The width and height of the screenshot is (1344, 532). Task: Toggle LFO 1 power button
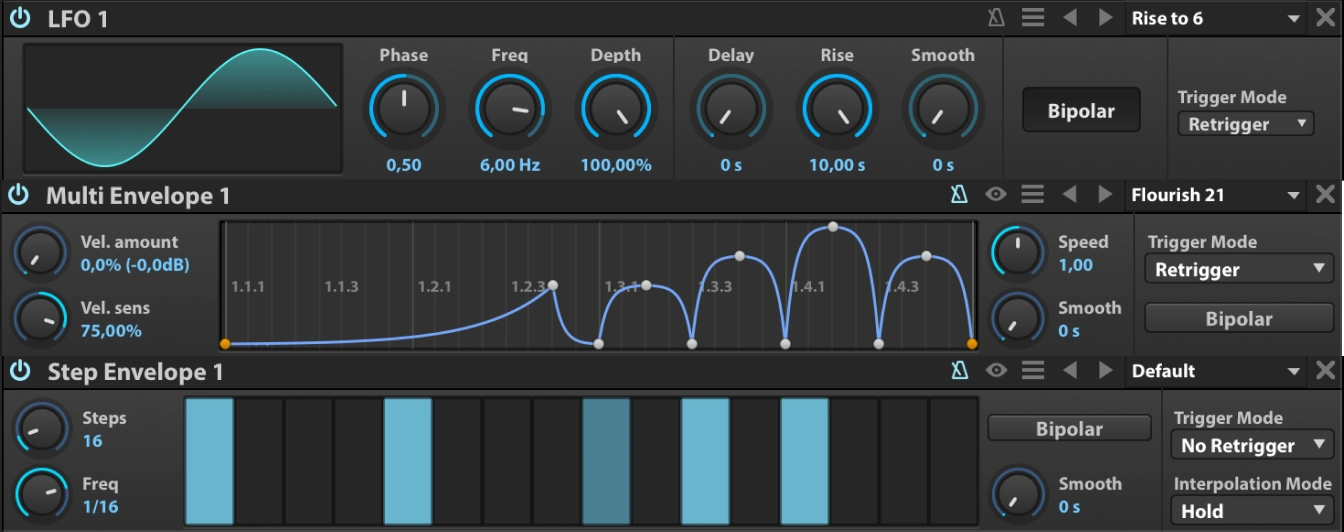[x=19, y=18]
